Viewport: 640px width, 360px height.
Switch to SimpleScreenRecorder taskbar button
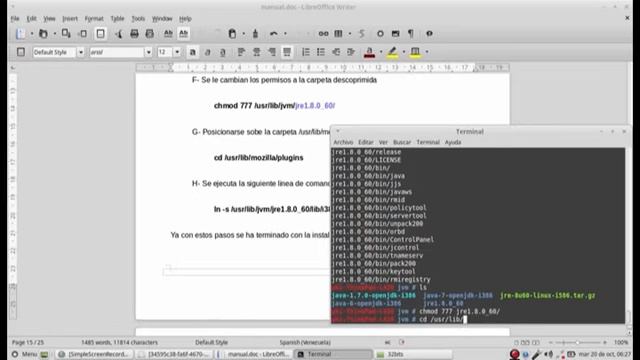click(x=95, y=354)
